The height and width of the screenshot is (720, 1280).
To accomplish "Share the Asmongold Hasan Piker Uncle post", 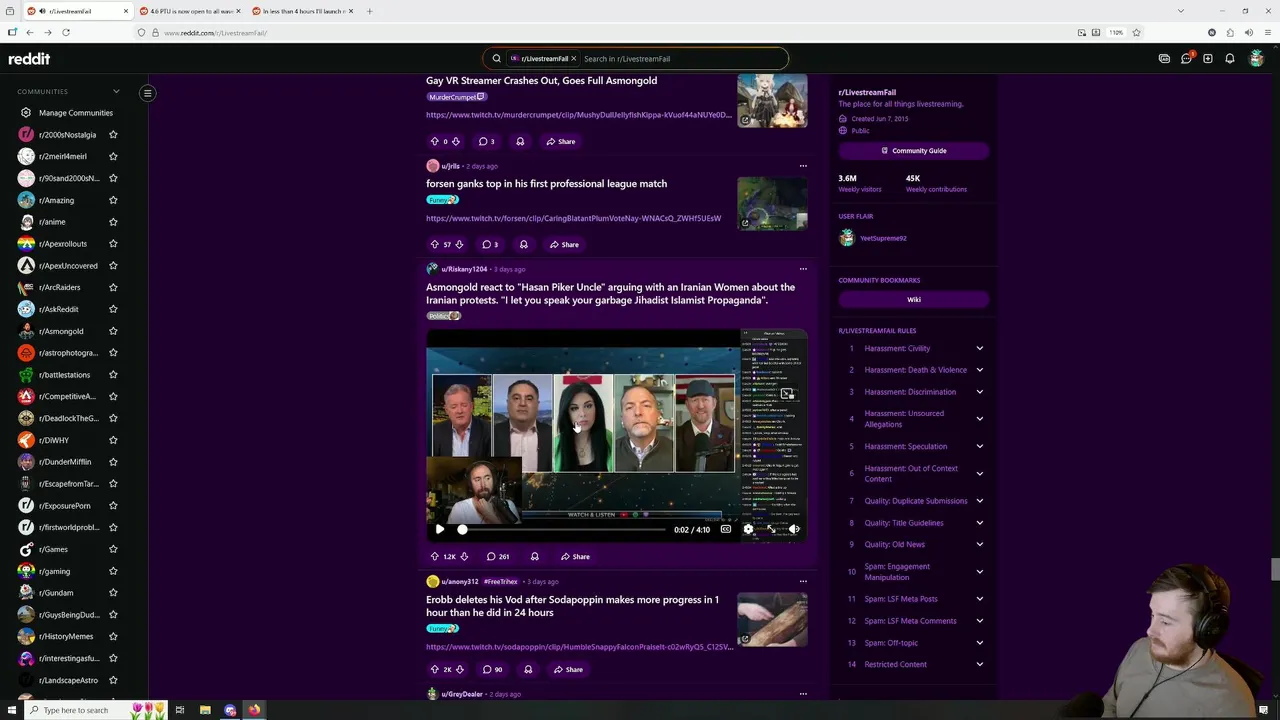I will pyautogui.click(x=575, y=556).
